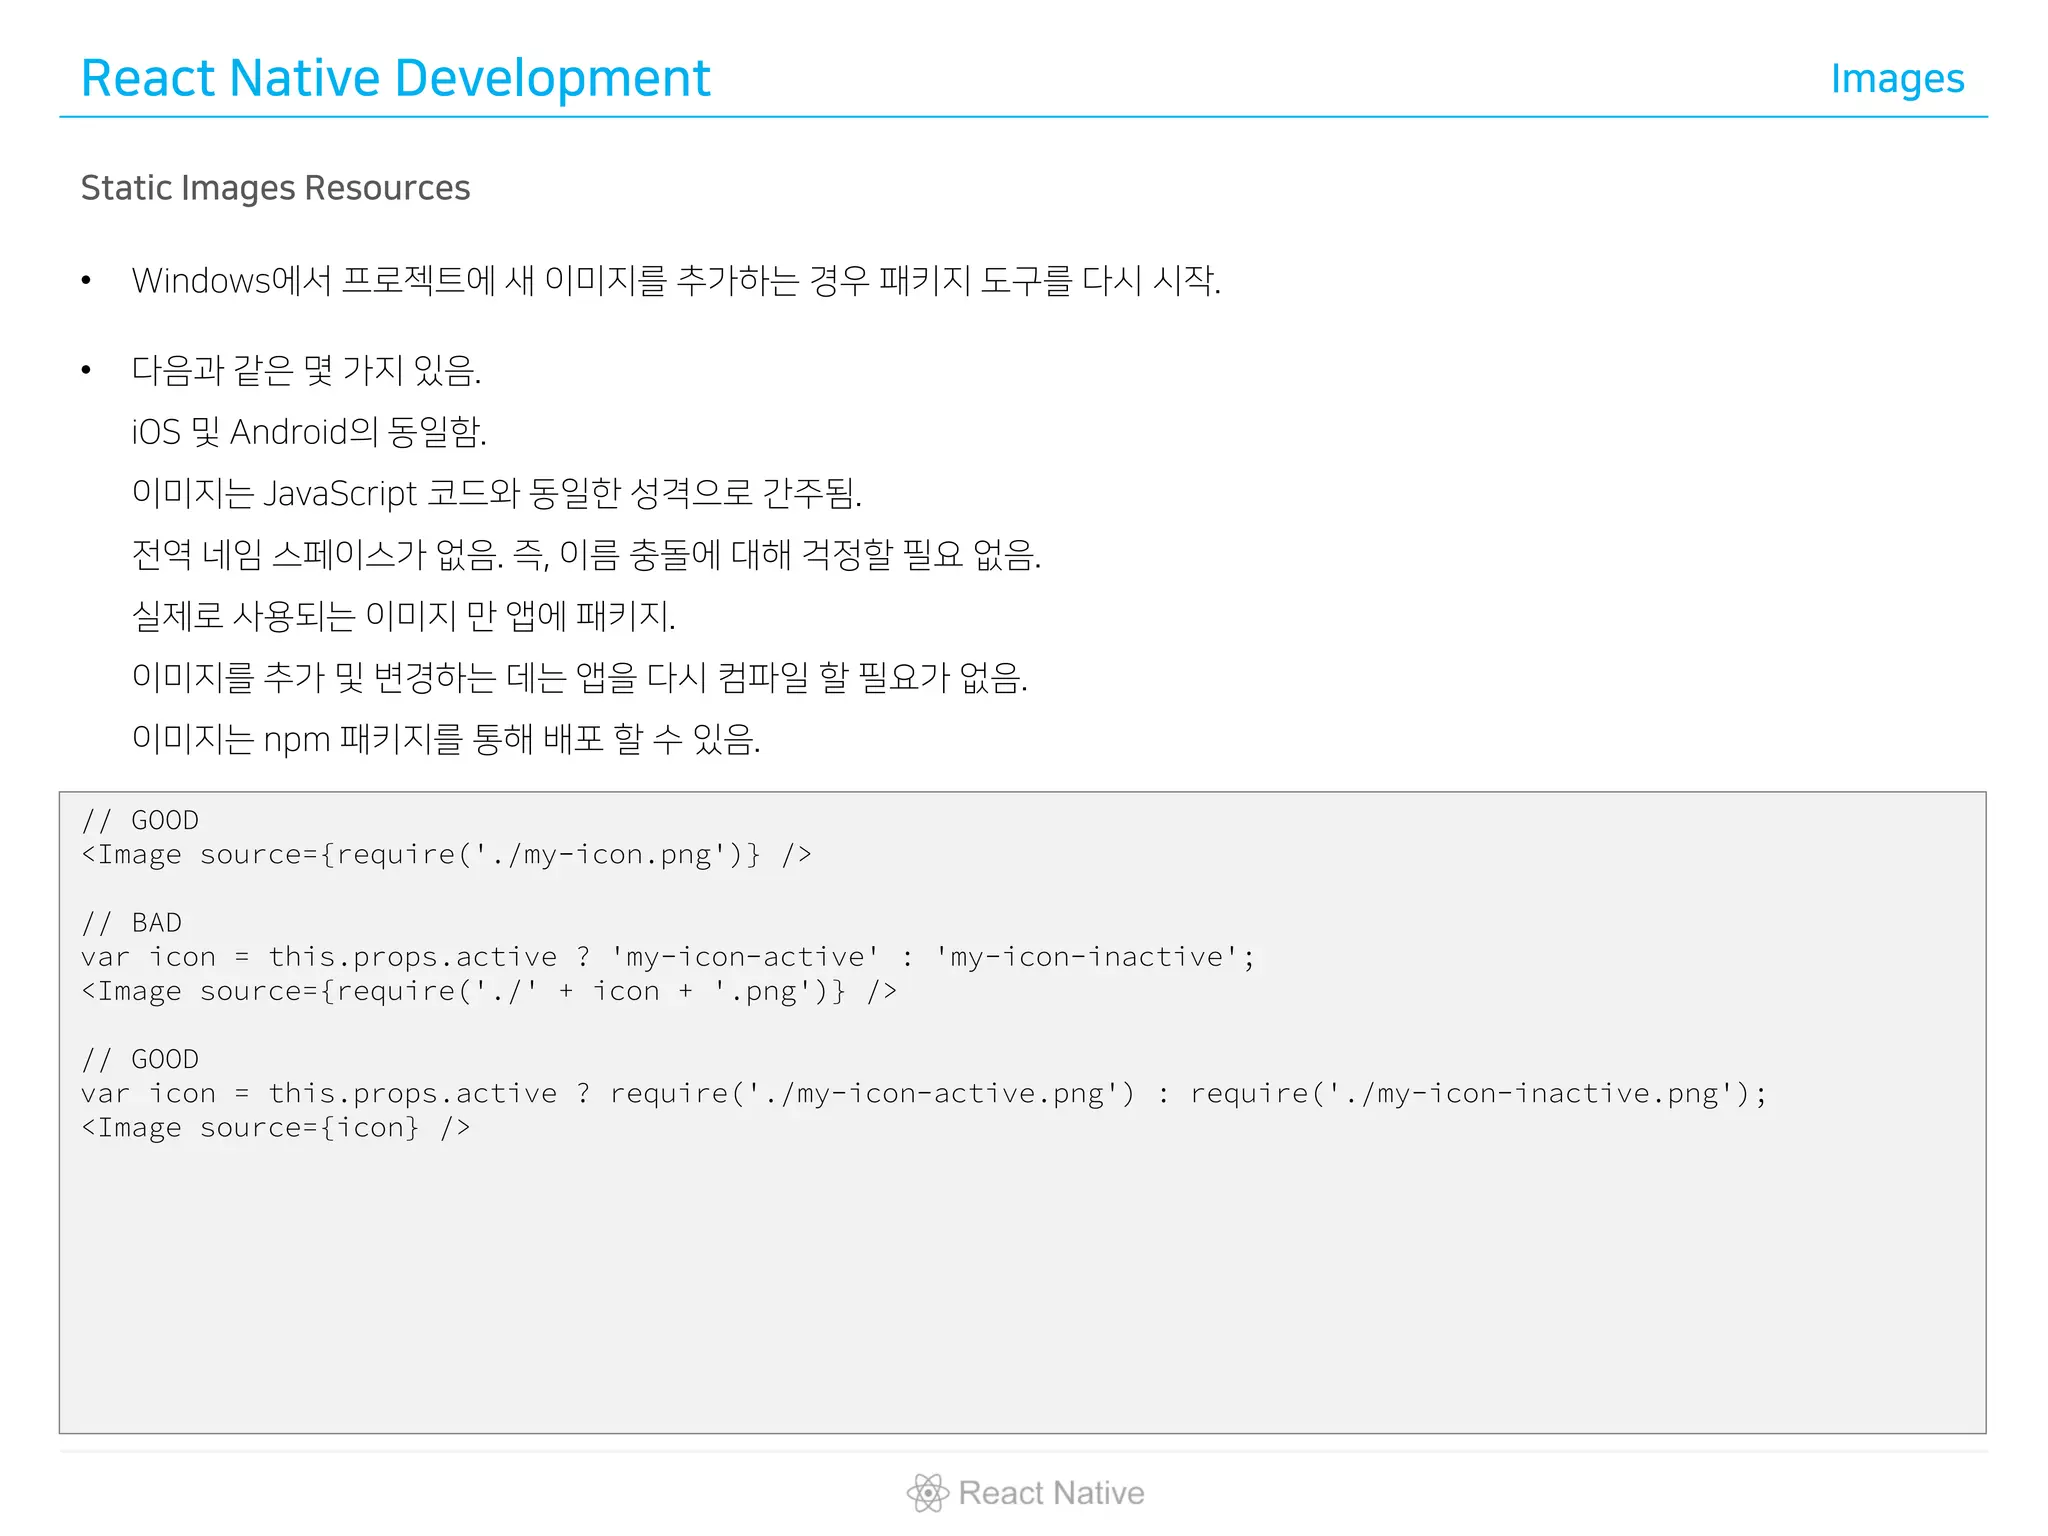Select the line 'iOS 및 Android의 동일함.'

309,432
